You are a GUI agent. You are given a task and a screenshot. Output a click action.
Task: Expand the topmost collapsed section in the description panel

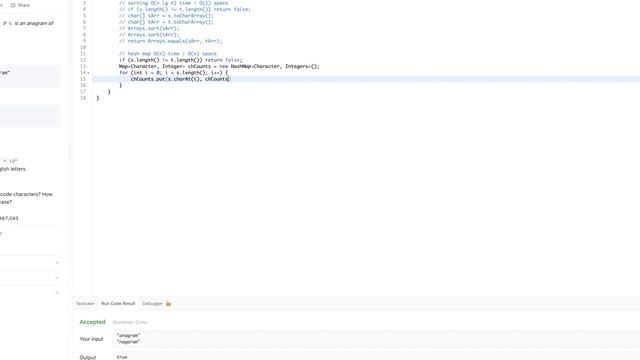[58, 262]
